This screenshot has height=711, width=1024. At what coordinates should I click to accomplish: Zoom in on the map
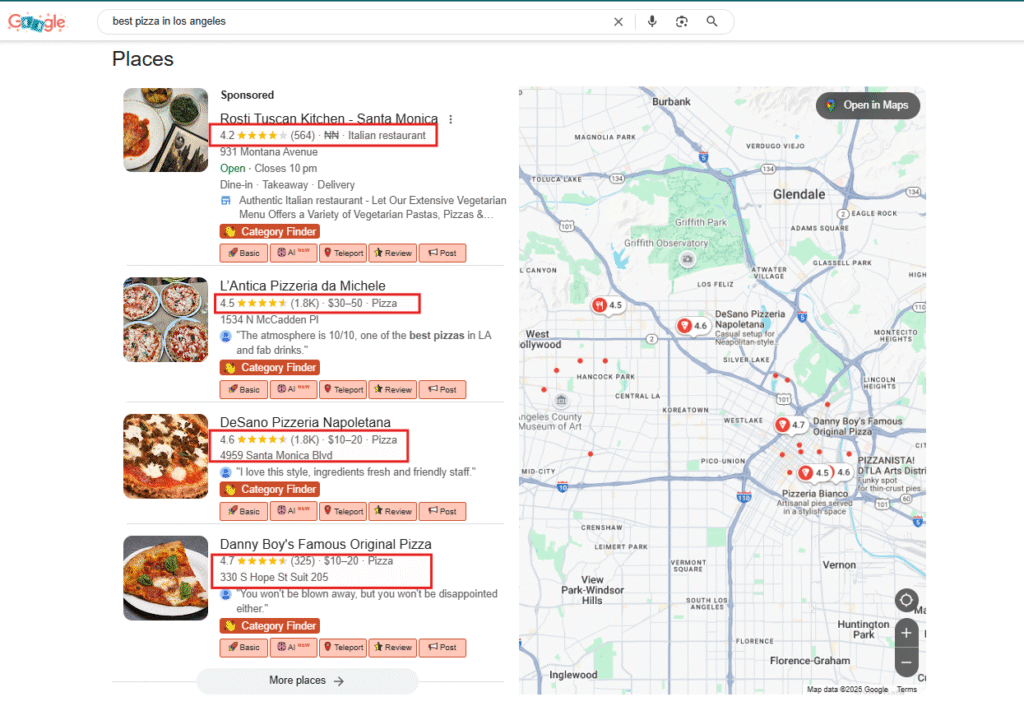coord(906,633)
